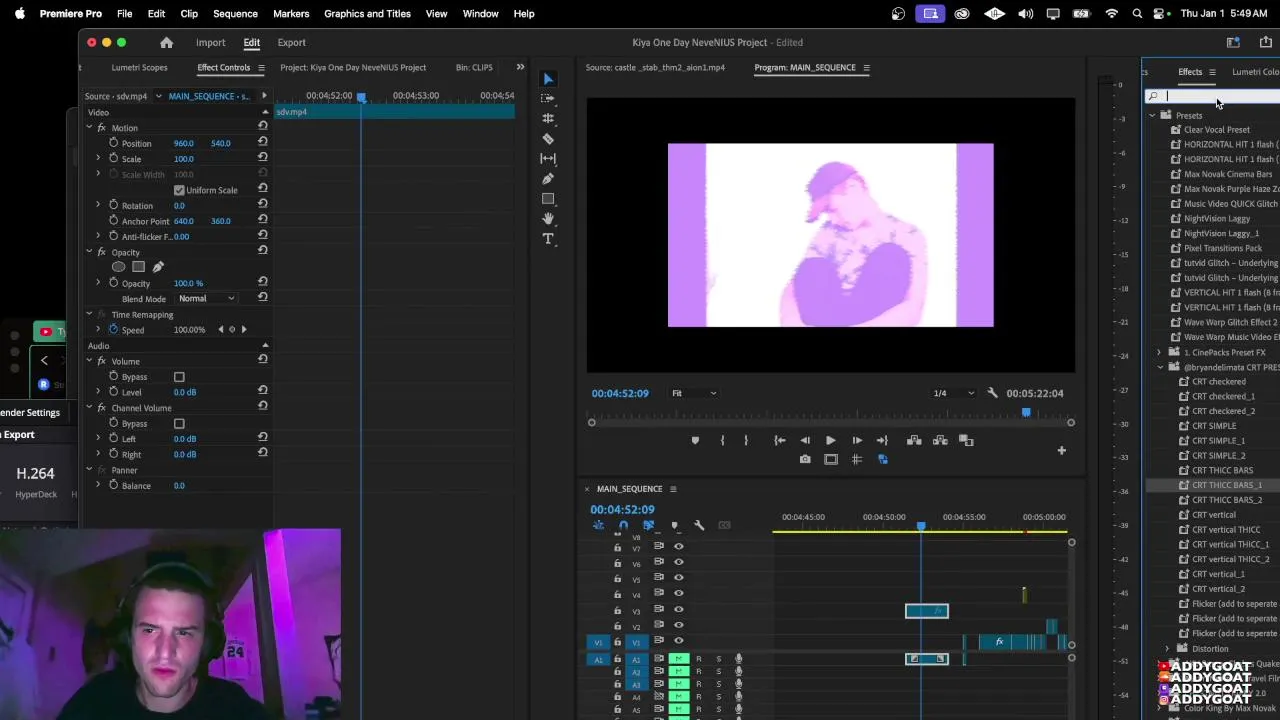Collapse the Motion effect section
The image size is (1280, 720).
89,128
